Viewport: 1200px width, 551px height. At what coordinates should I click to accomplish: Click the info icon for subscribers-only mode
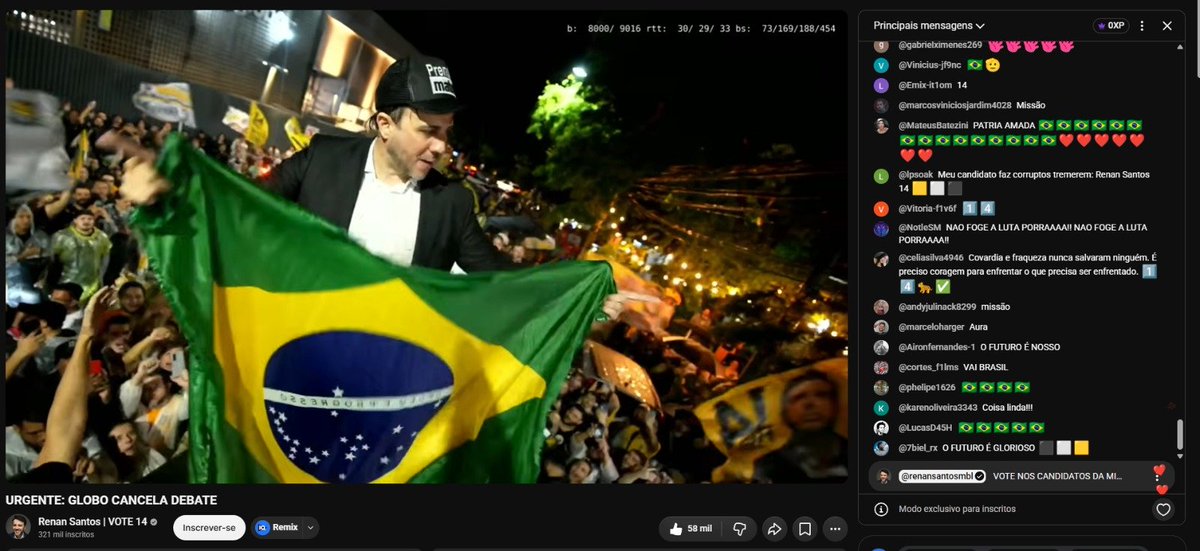click(881, 509)
